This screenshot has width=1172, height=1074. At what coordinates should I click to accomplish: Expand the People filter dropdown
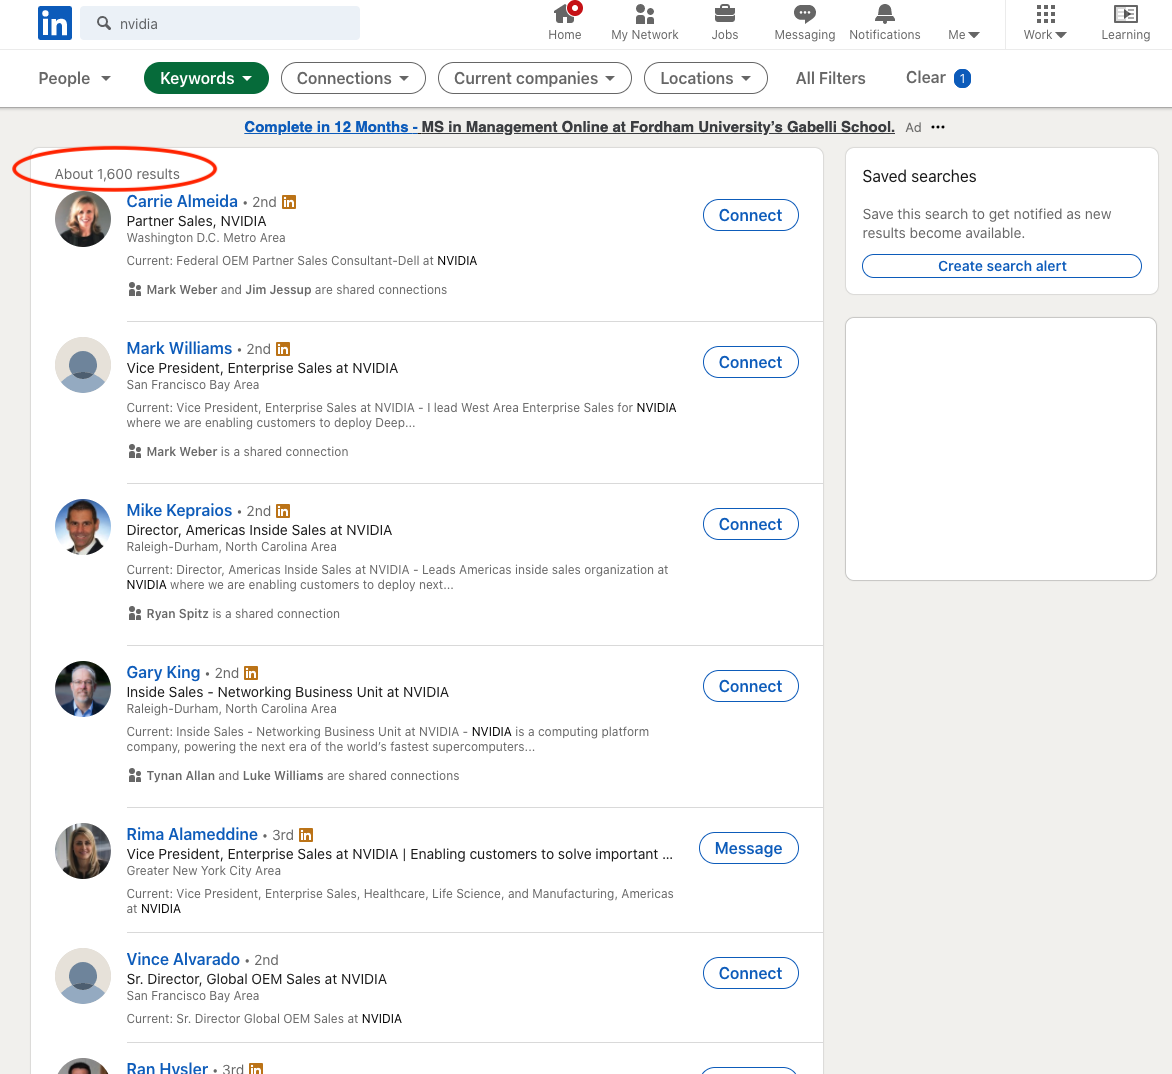click(74, 78)
